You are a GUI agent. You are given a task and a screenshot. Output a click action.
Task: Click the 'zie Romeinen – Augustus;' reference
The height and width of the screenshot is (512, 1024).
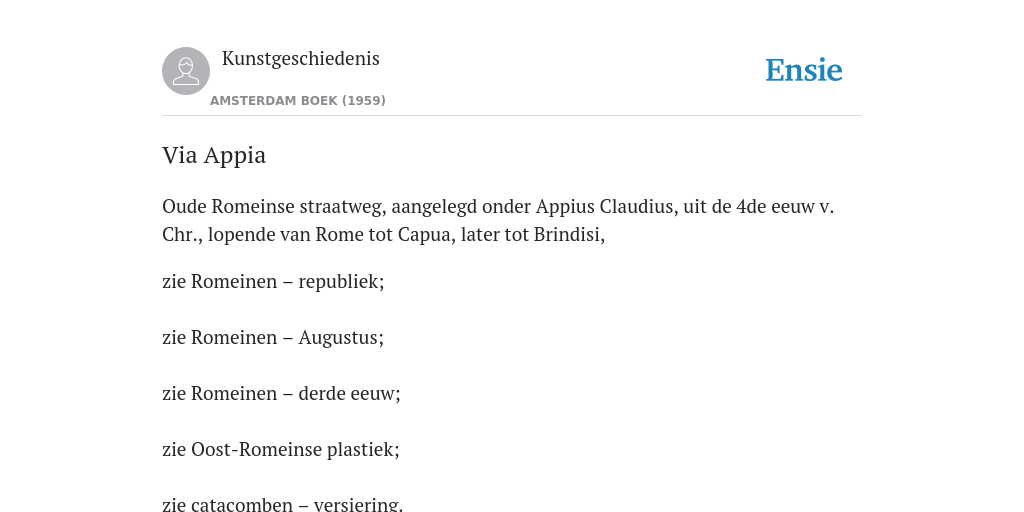273,338
